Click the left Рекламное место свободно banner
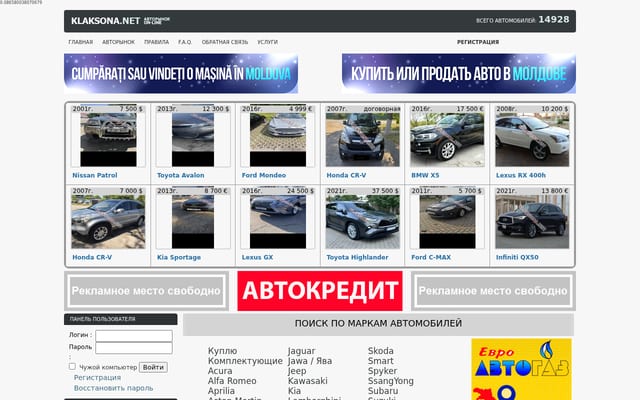640x400 pixels. point(146,291)
